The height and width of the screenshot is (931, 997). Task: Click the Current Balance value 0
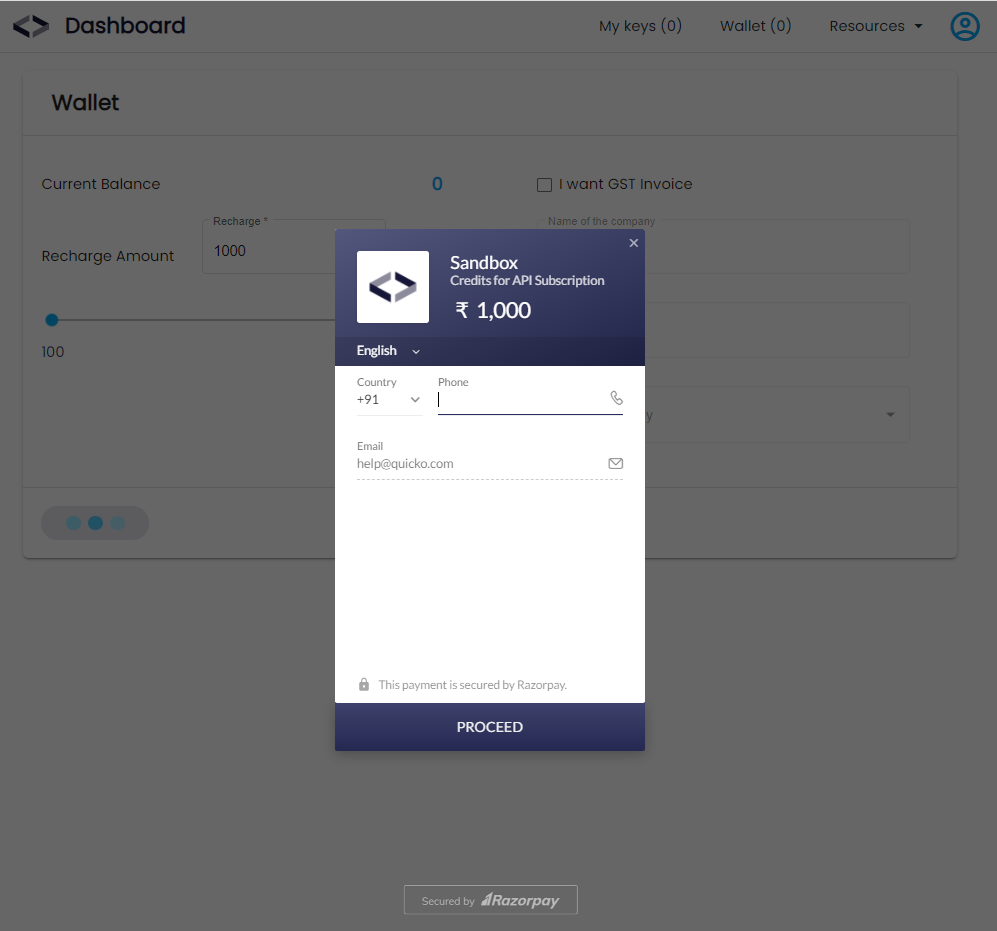pos(437,184)
